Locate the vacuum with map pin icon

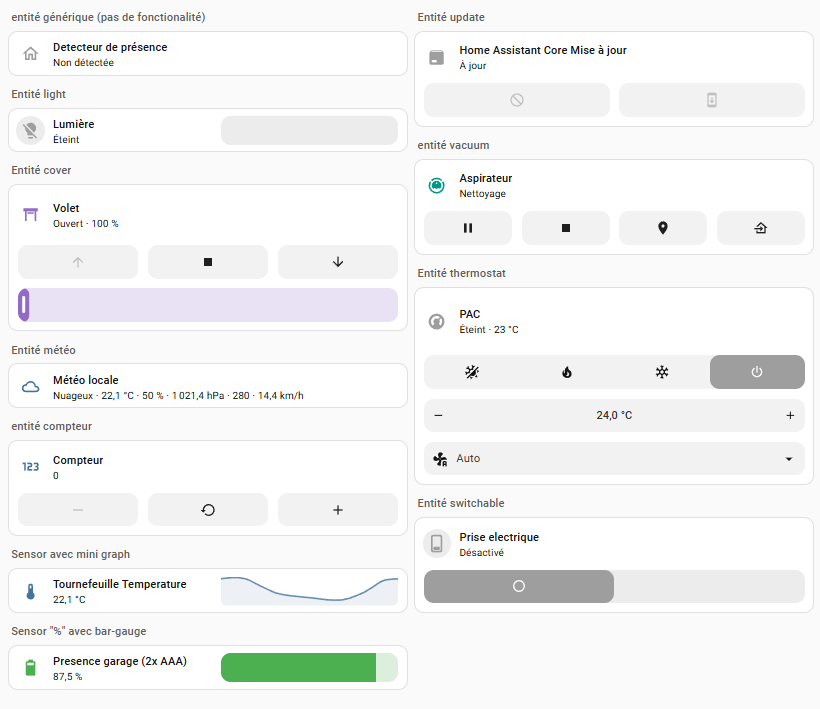662,228
